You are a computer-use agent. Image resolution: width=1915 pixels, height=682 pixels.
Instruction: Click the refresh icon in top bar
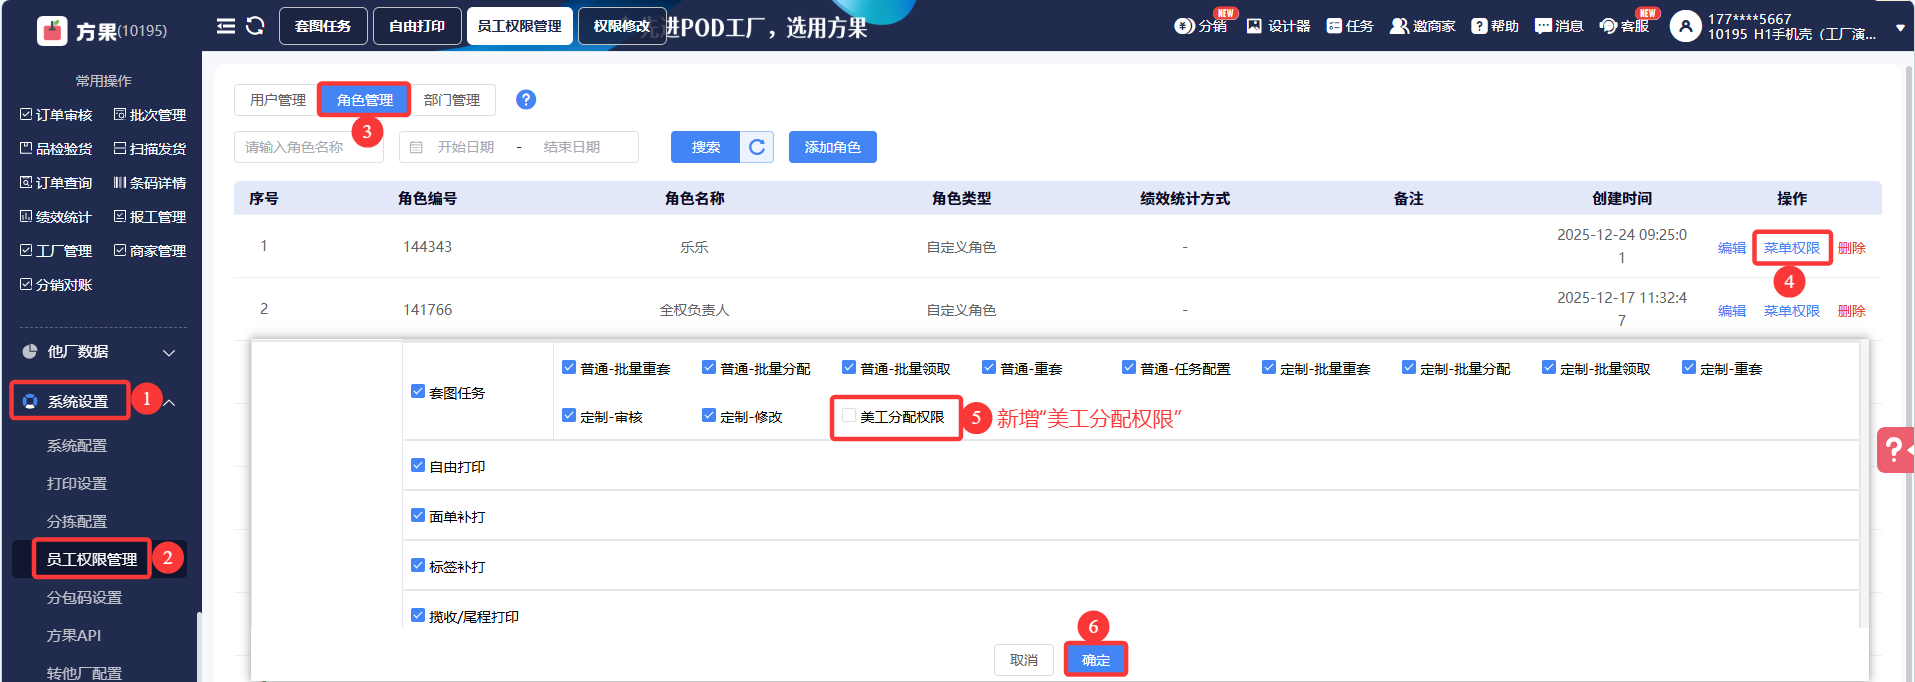click(x=255, y=26)
